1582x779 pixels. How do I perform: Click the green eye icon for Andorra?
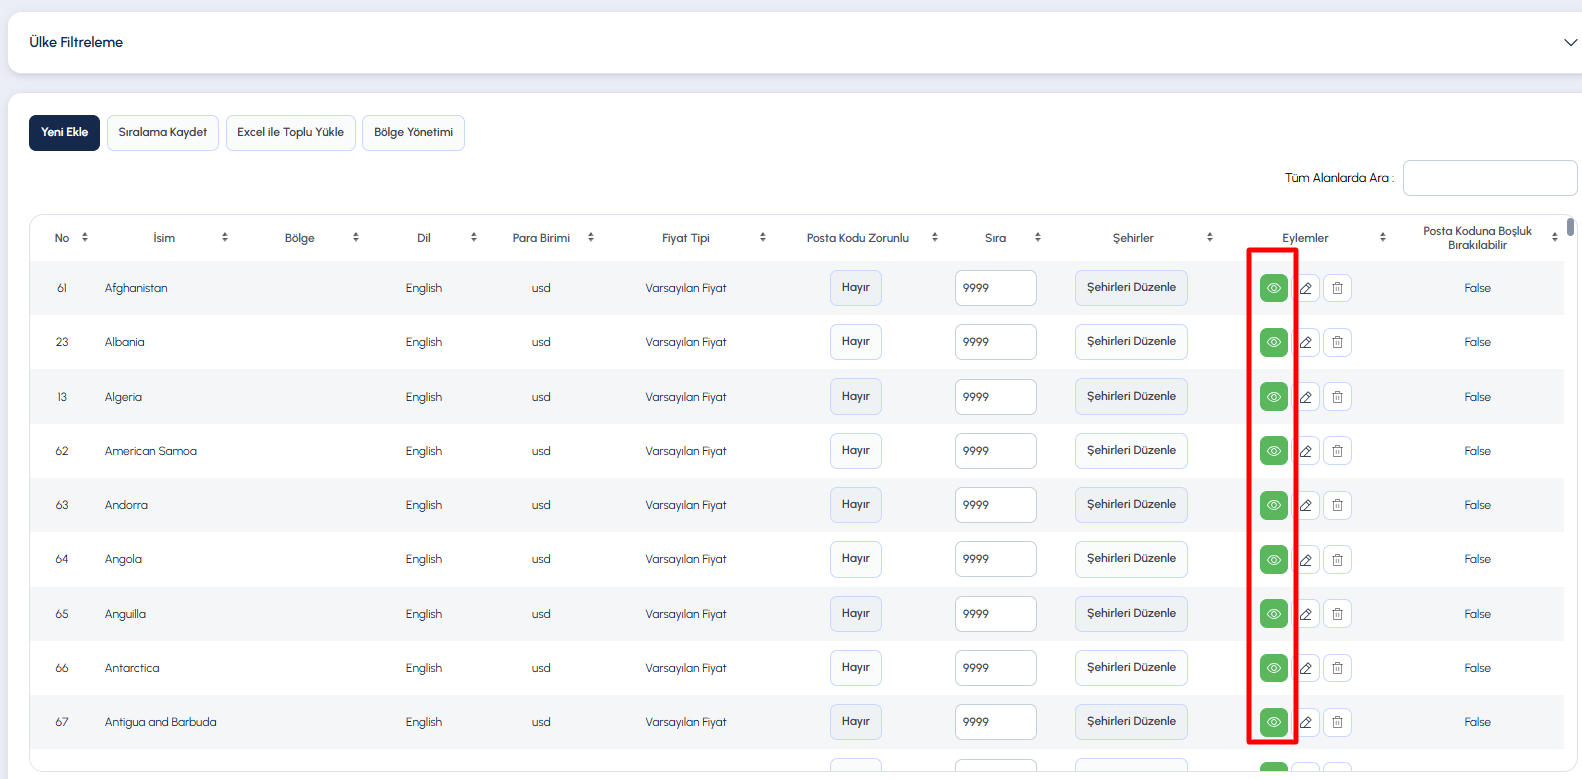(1273, 505)
